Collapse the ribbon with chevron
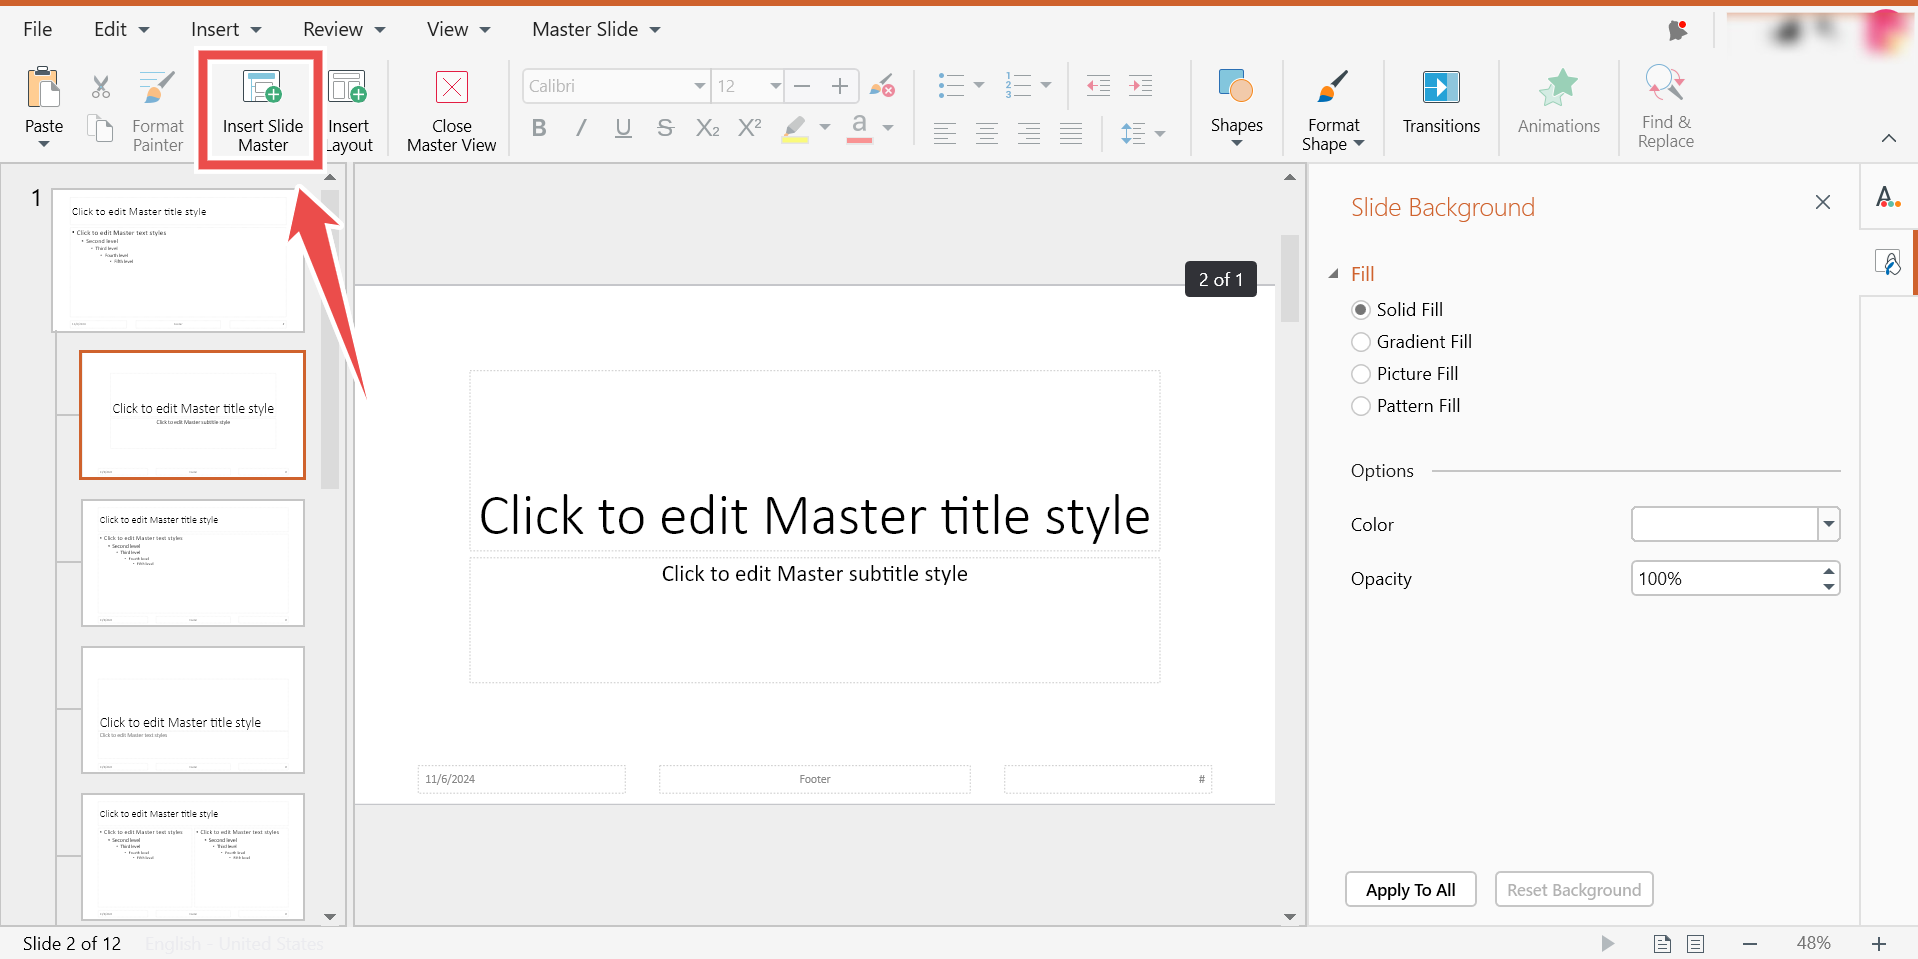 [x=1889, y=138]
